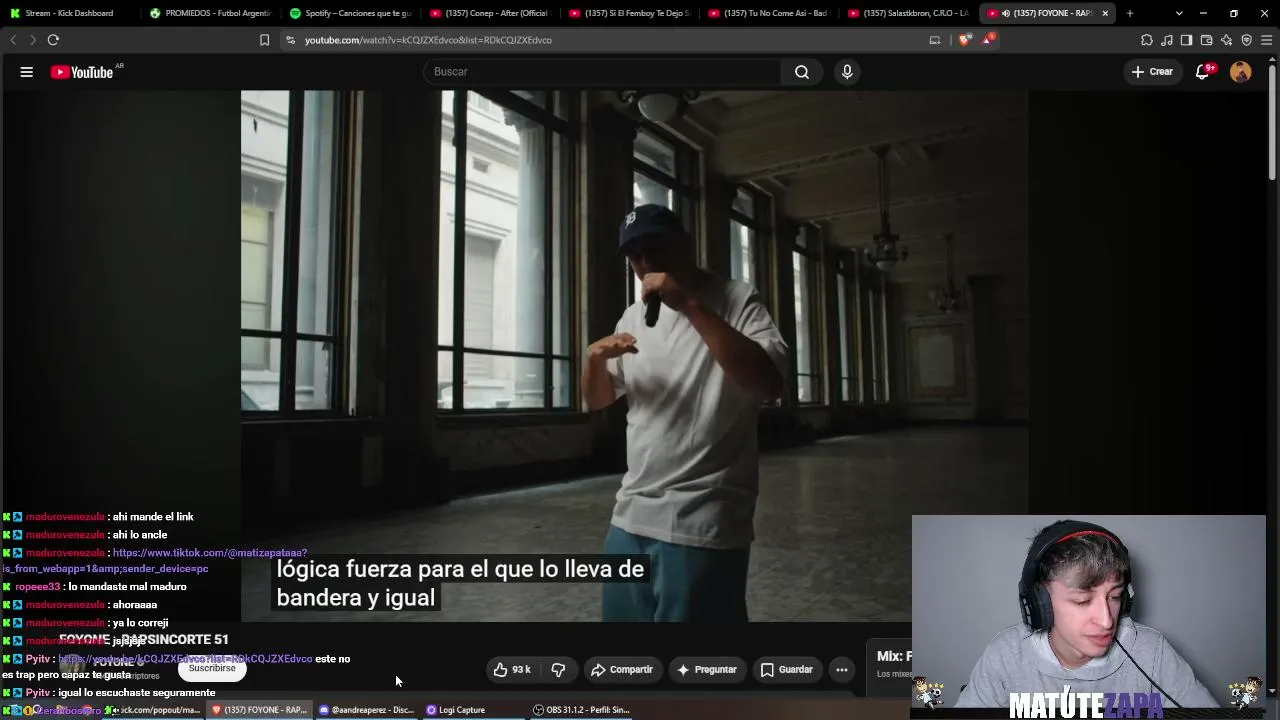Dislike the video

558,670
